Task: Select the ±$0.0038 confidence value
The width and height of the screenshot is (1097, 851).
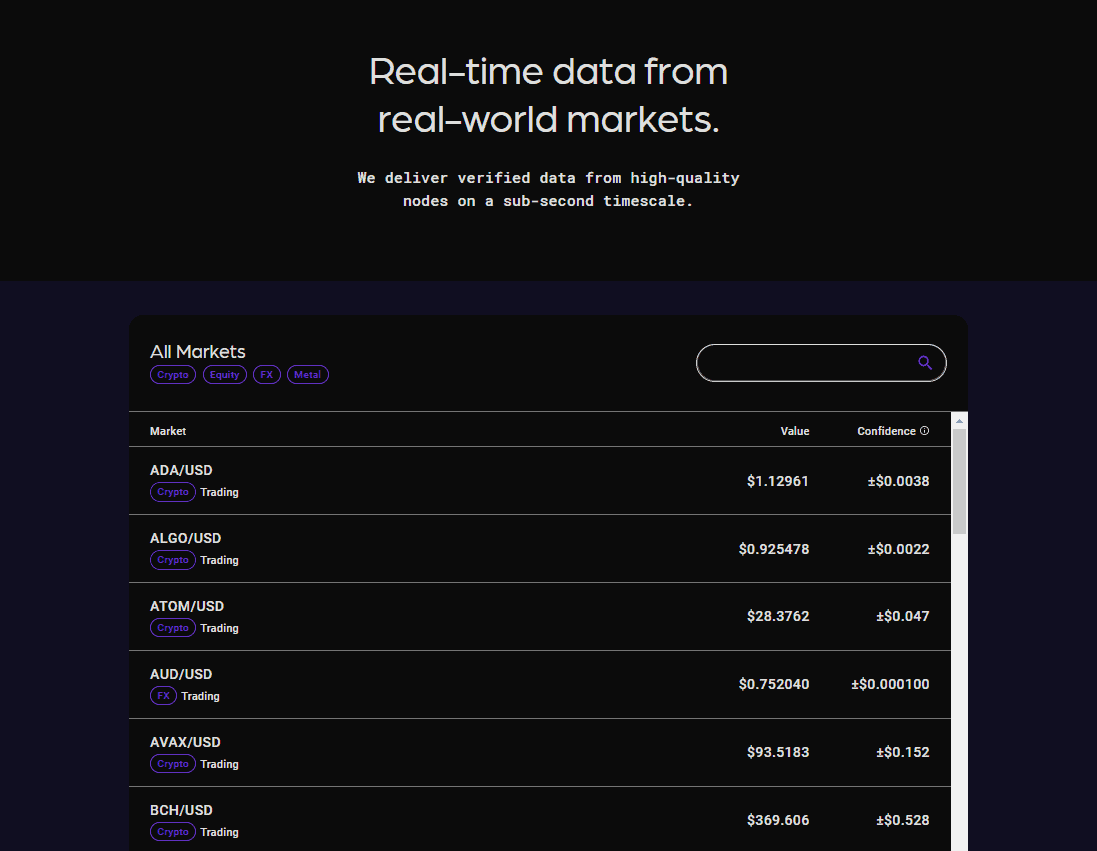Action: coord(898,481)
